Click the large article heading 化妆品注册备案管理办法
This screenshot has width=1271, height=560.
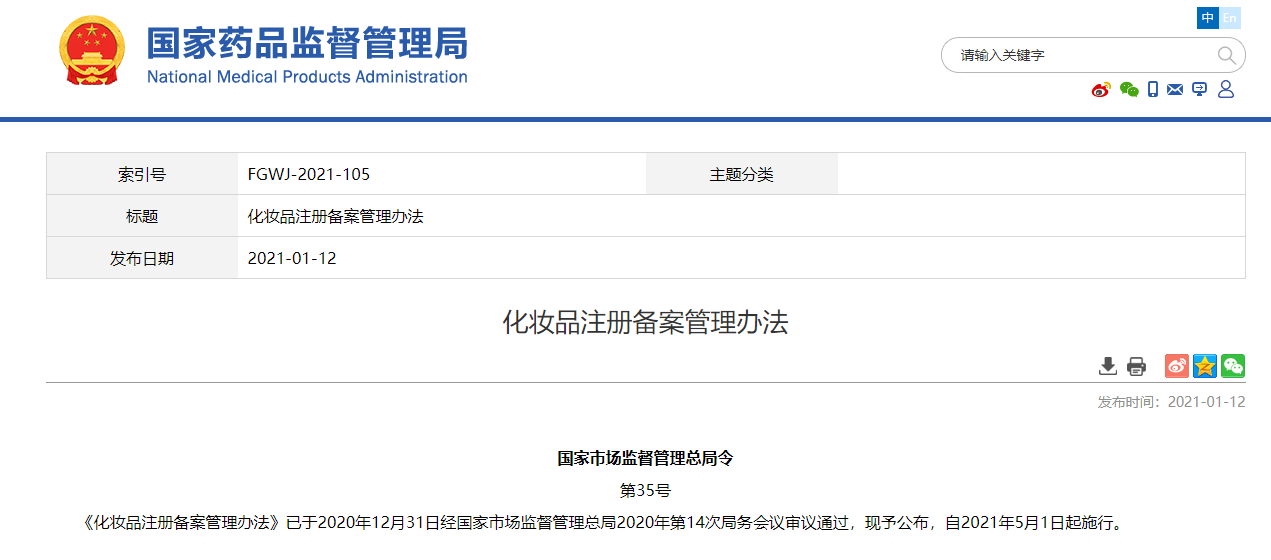coord(645,322)
